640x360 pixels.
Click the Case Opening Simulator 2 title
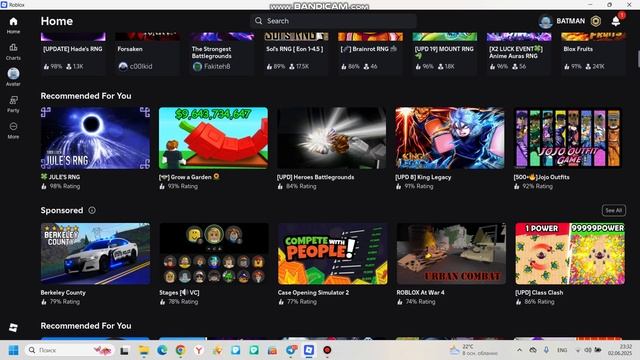tap(313, 292)
